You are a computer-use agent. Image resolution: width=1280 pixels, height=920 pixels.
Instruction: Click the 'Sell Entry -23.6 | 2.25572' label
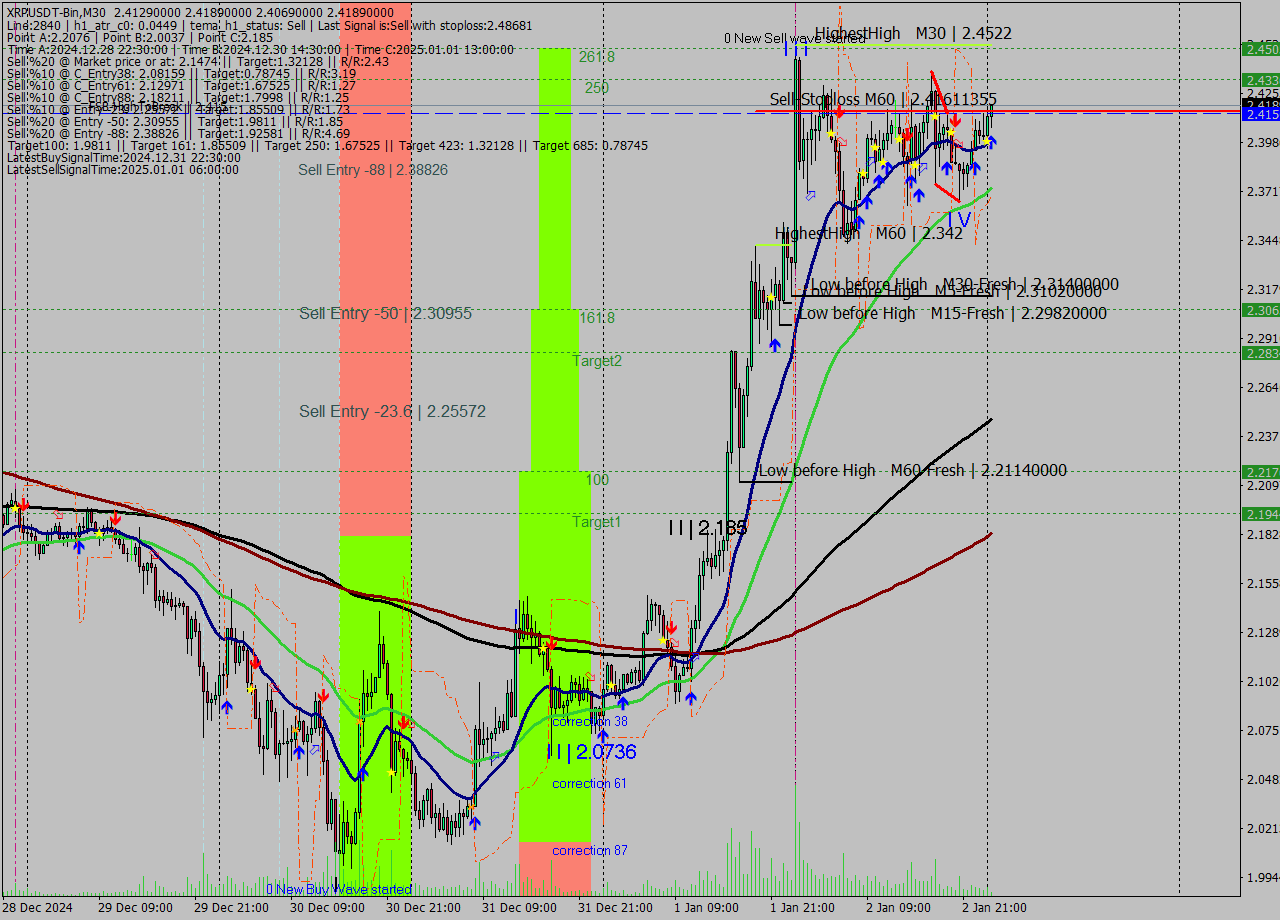pyautogui.click(x=392, y=411)
